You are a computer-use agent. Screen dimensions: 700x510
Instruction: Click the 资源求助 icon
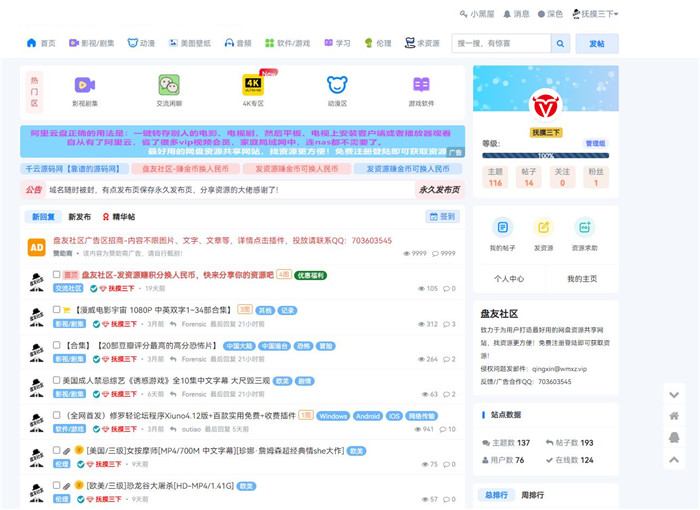[584, 227]
